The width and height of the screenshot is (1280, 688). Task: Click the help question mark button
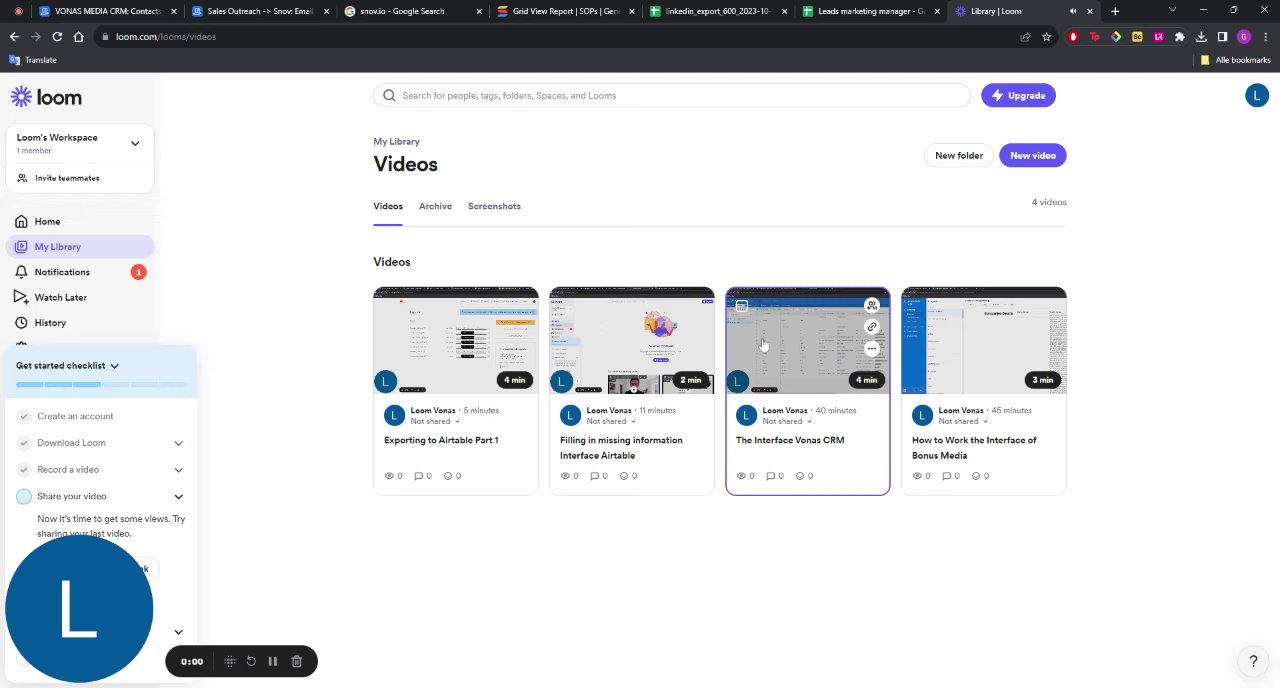pos(1253,661)
